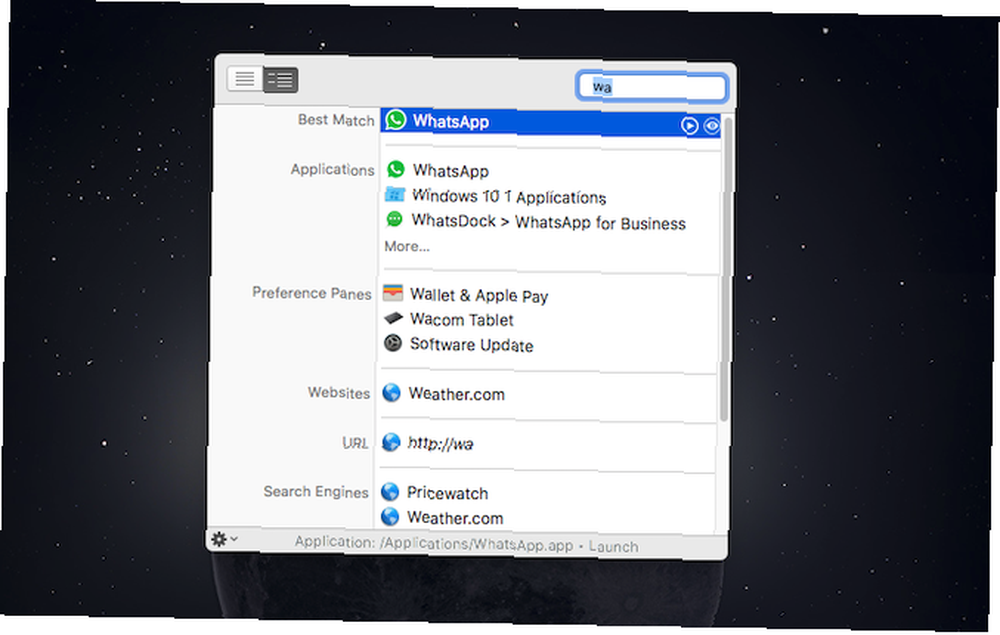This screenshot has height=635, width=1000.
Task: Switch to simple list view button
Action: pyautogui.click(x=245, y=79)
